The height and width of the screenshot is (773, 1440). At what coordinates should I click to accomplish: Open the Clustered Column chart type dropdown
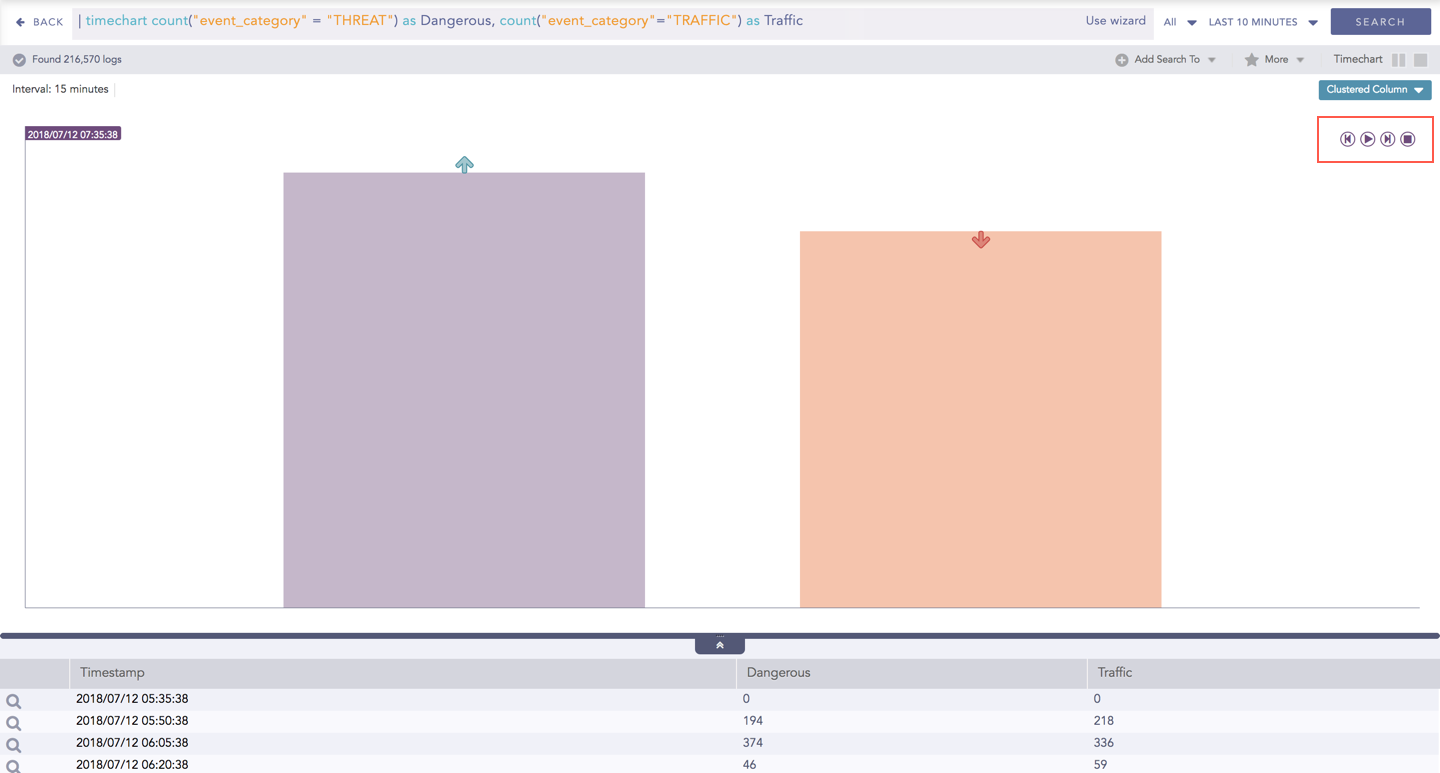coord(1374,90)
